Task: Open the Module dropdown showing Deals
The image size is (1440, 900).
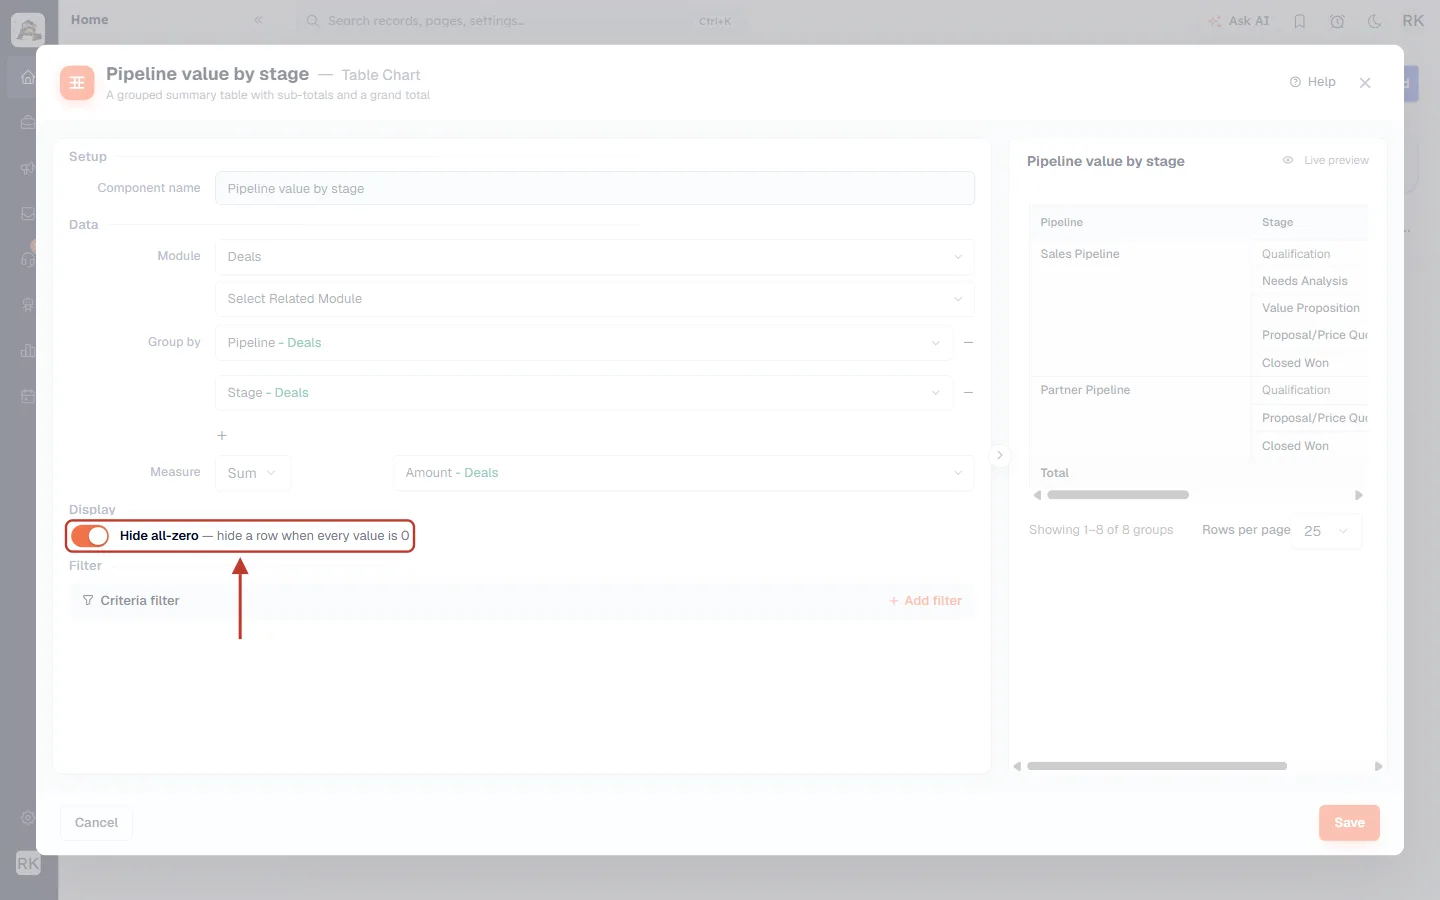Action: click(594, 257)
